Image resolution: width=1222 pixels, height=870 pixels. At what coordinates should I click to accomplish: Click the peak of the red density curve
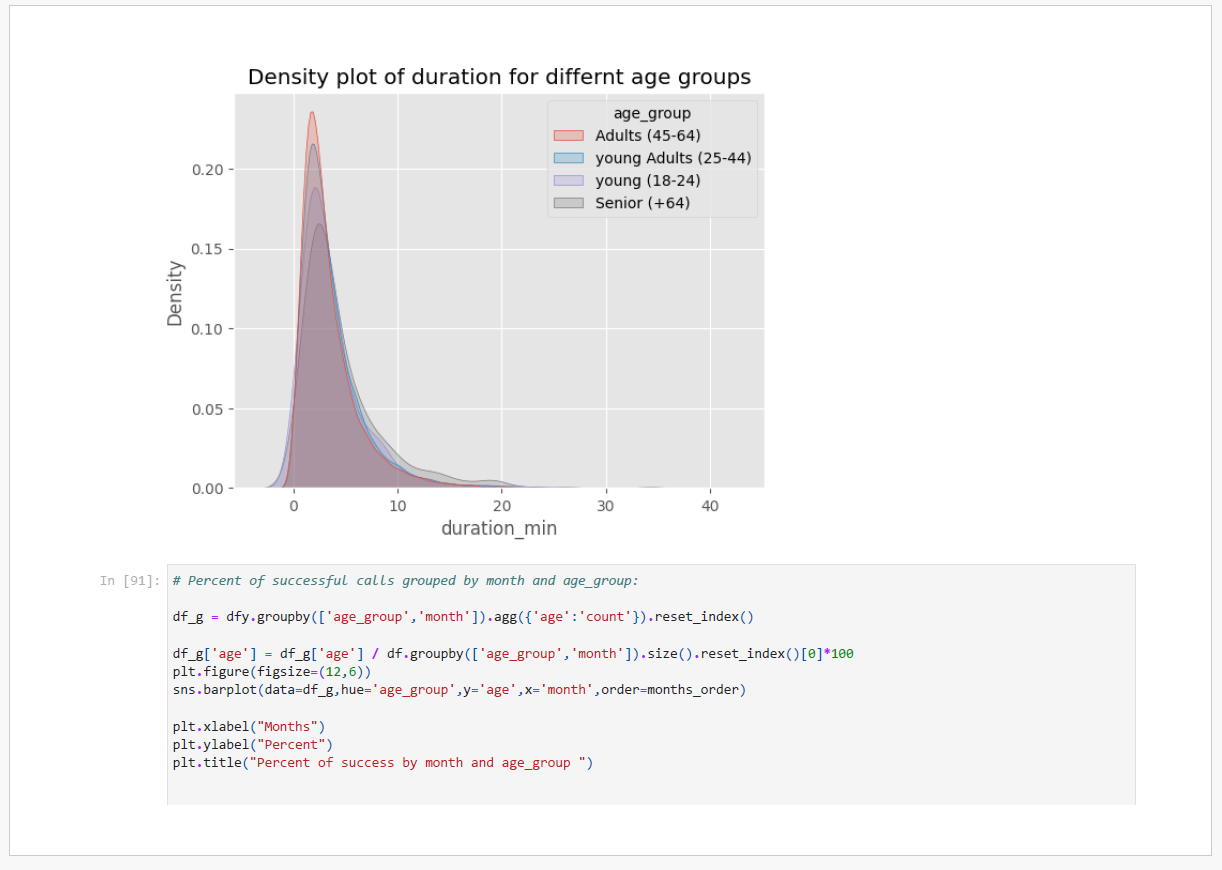click(x=312, y=113)
